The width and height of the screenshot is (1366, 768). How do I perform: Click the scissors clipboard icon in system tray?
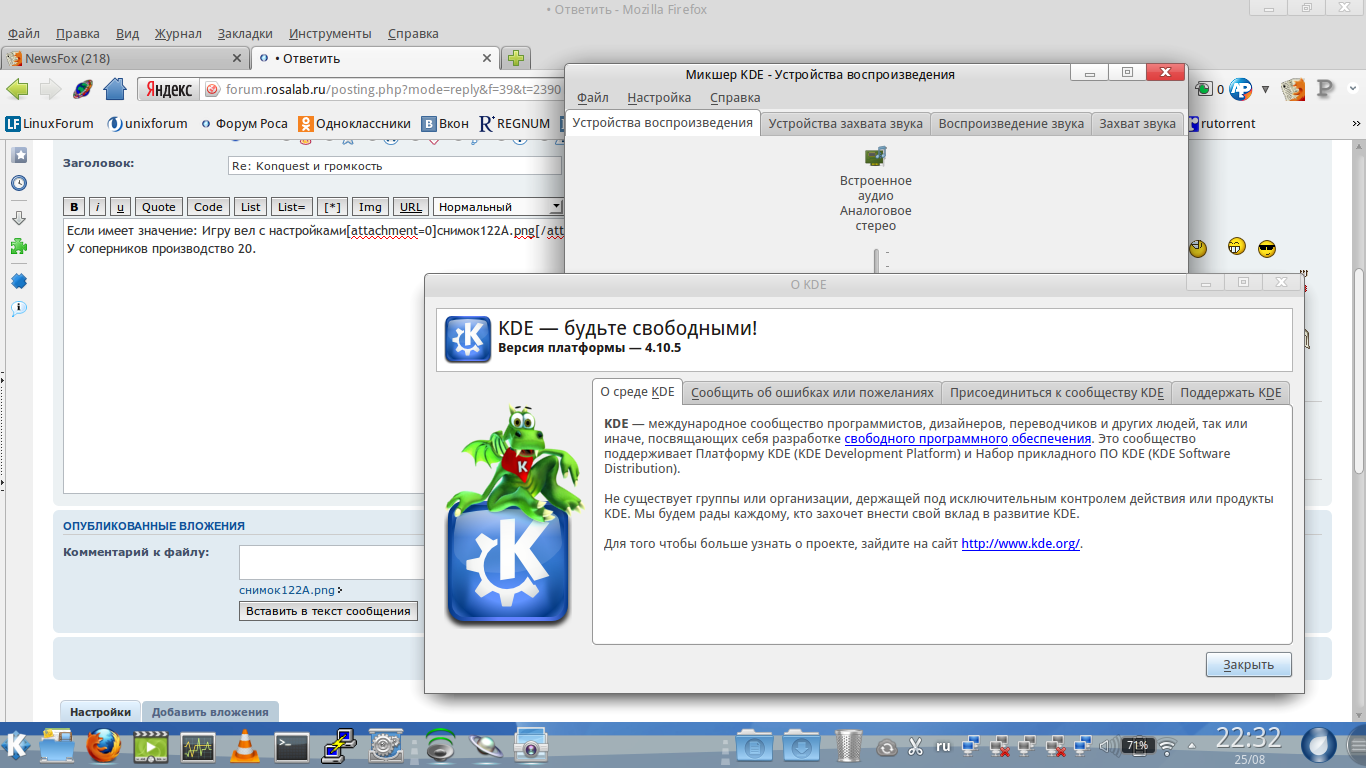(914, 746)
